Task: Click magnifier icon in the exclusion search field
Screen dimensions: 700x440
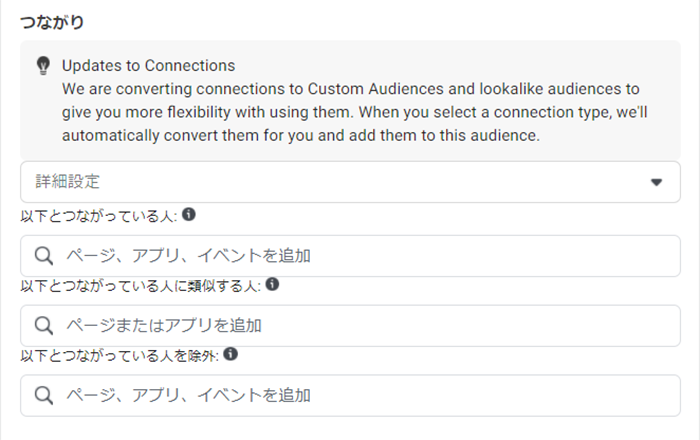Action: [x=44, y=395]
